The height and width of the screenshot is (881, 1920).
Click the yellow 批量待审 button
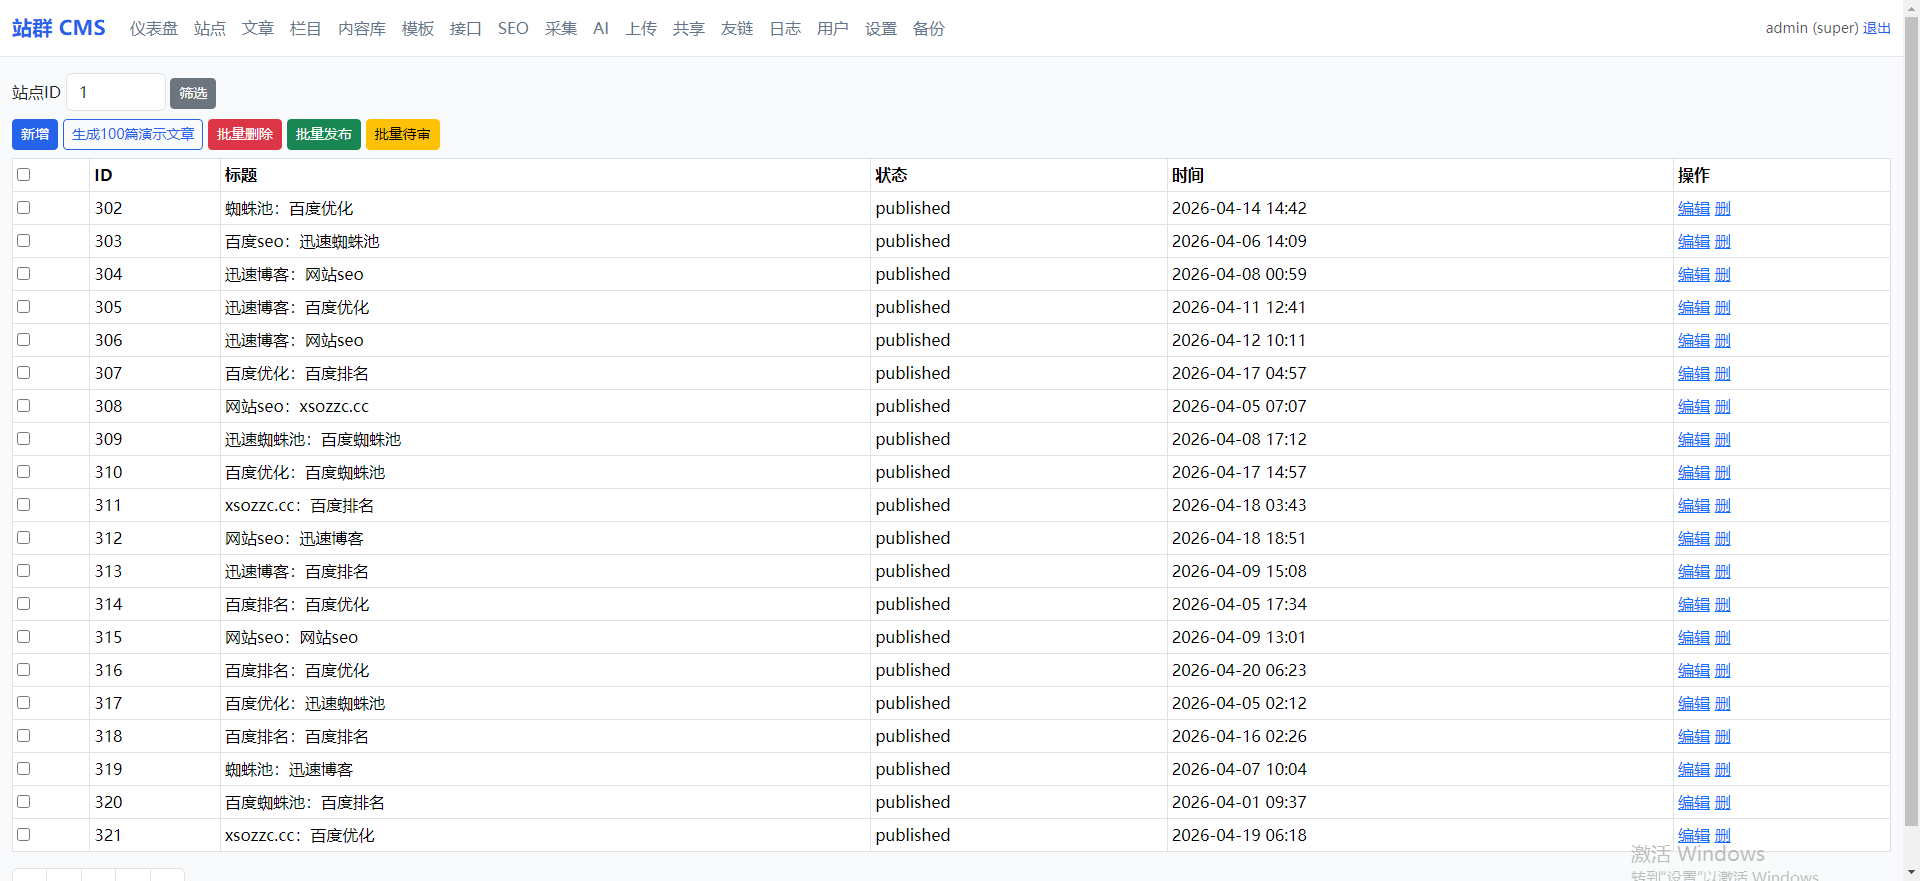click(x=402, y=134)
